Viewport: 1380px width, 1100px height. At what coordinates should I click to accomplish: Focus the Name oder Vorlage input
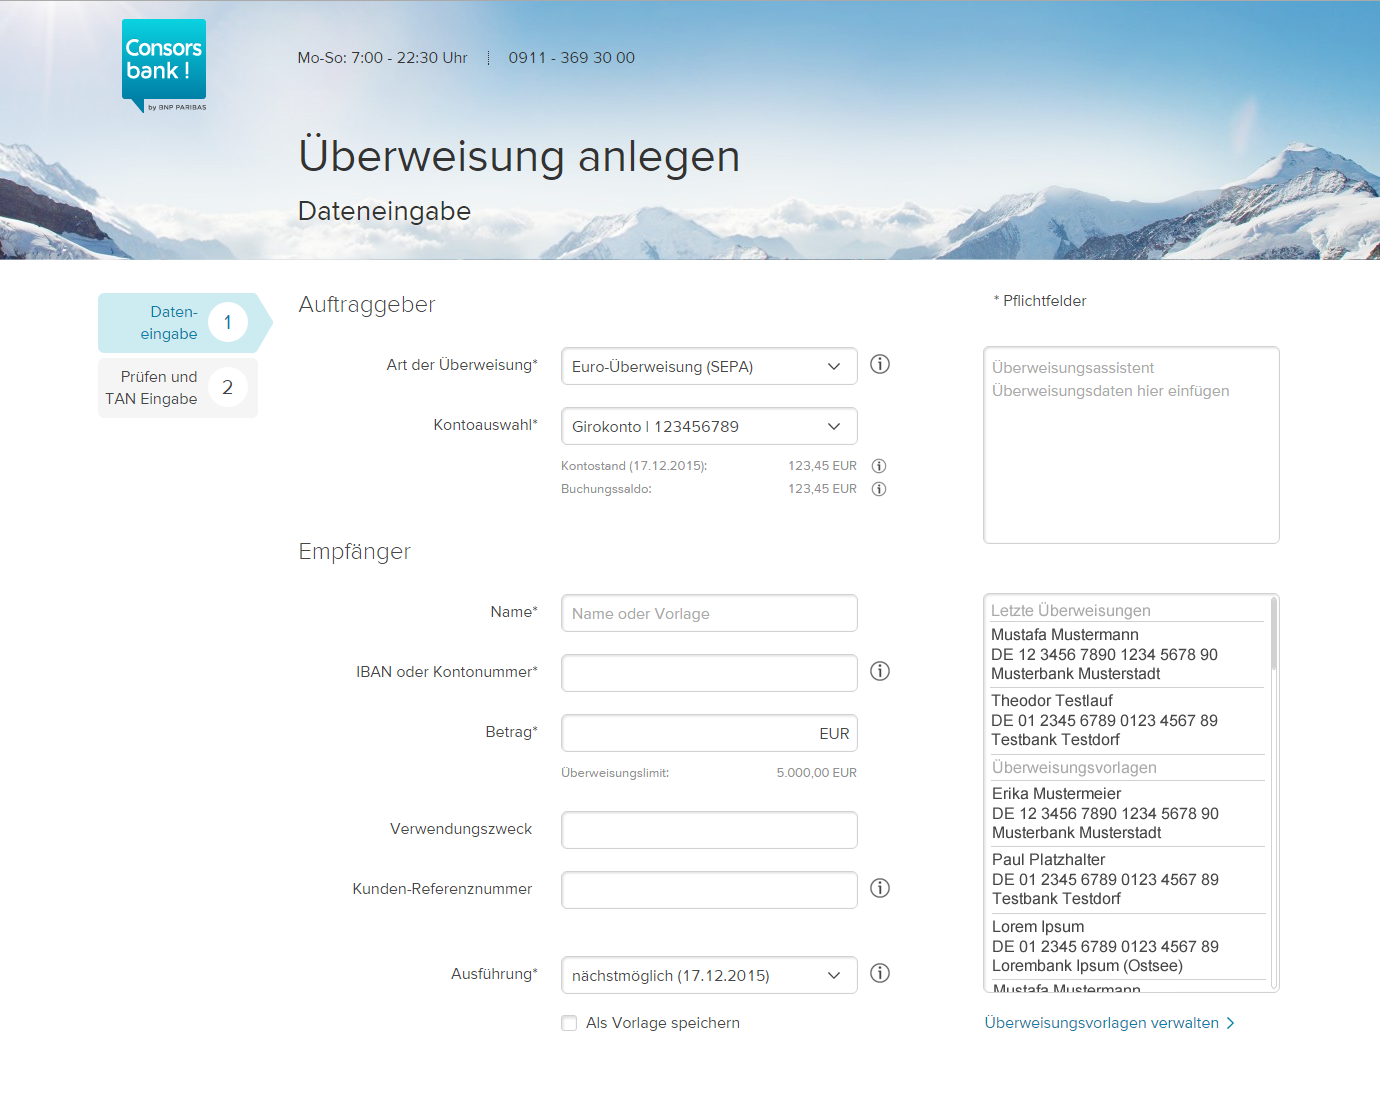click(x=709, y=613)
